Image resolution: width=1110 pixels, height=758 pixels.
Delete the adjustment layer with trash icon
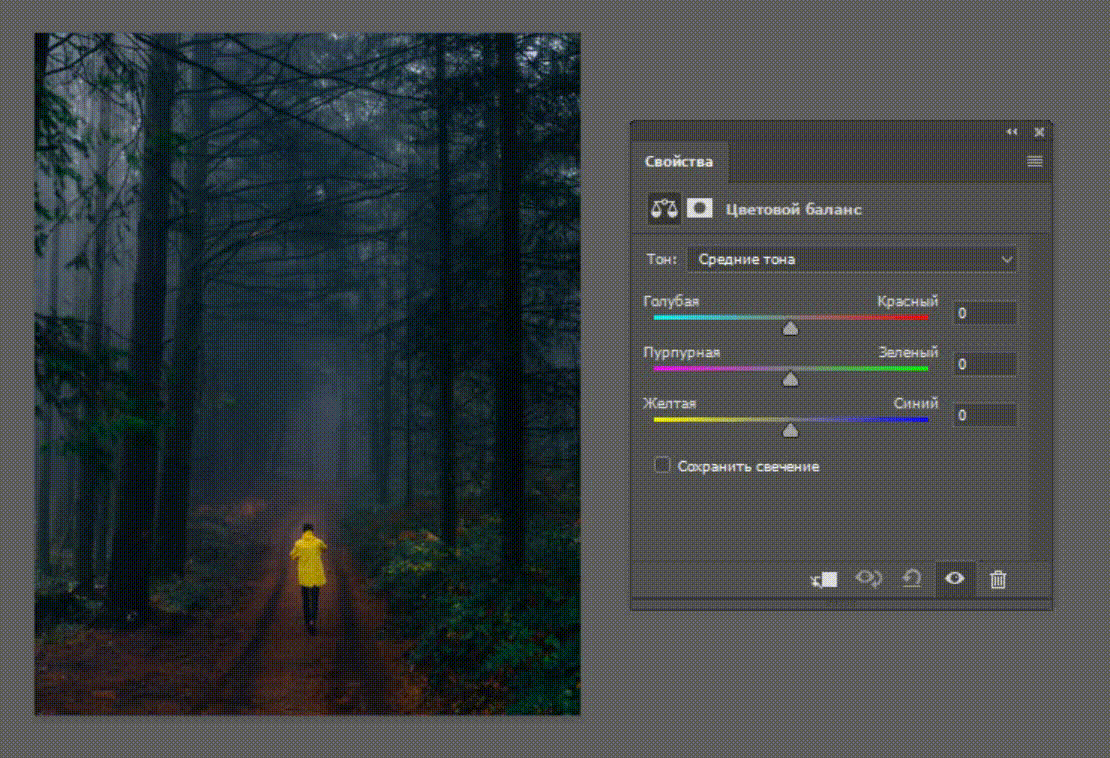998,580
